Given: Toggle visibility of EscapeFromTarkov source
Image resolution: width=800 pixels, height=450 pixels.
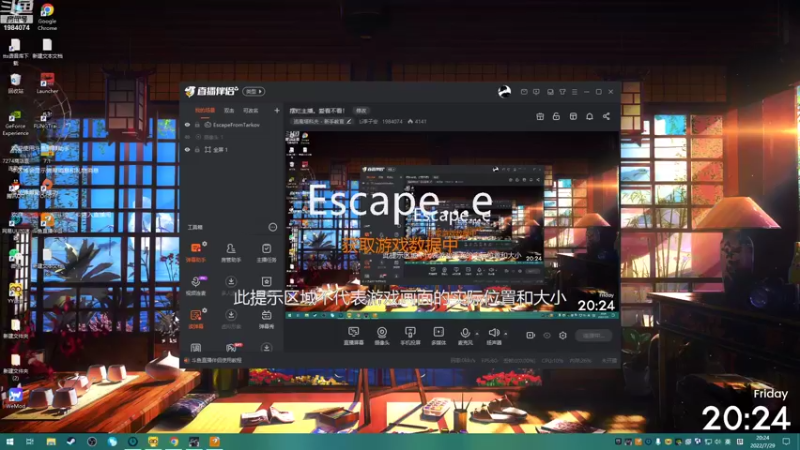Looking at the screenshot, I should click(x=187, y=124).
